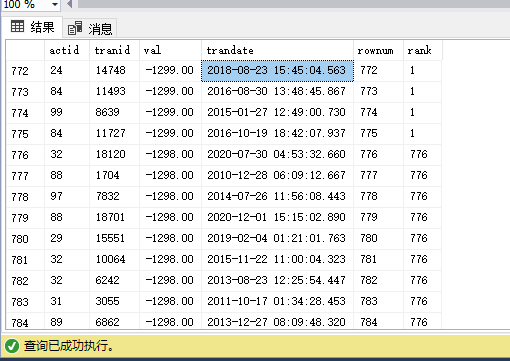Viewport: 510px width, 361px height.
Task: Click trandate cell 2013-08-23 12:25:54.447
Action: pos(277,281)
